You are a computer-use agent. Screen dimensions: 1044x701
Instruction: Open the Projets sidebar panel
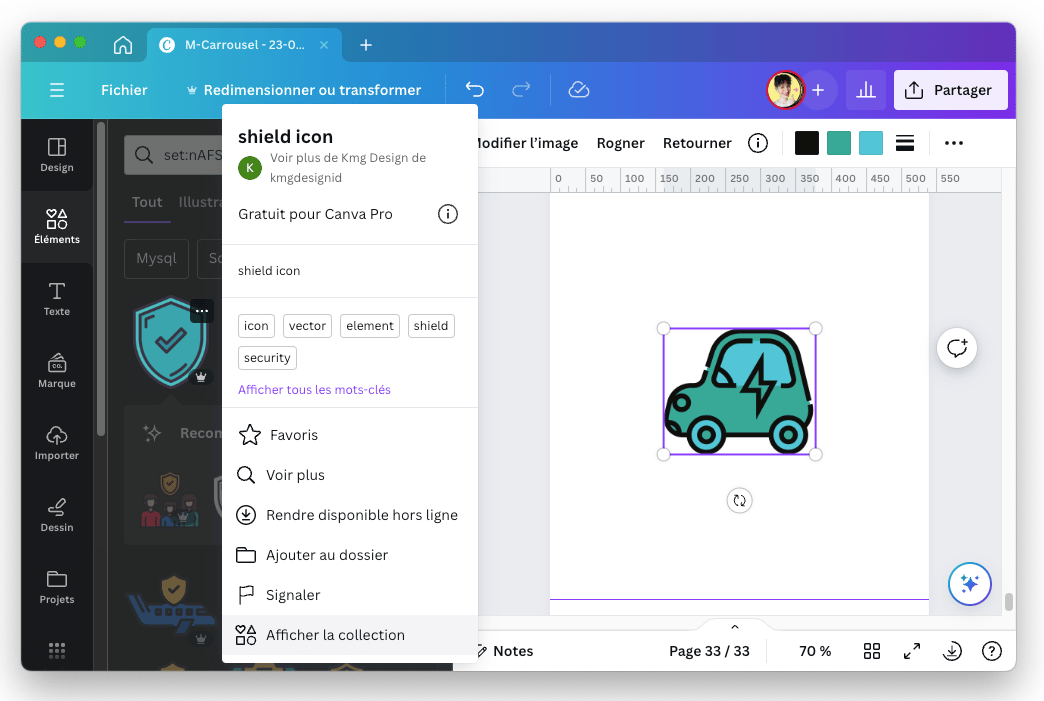[57, 586]
